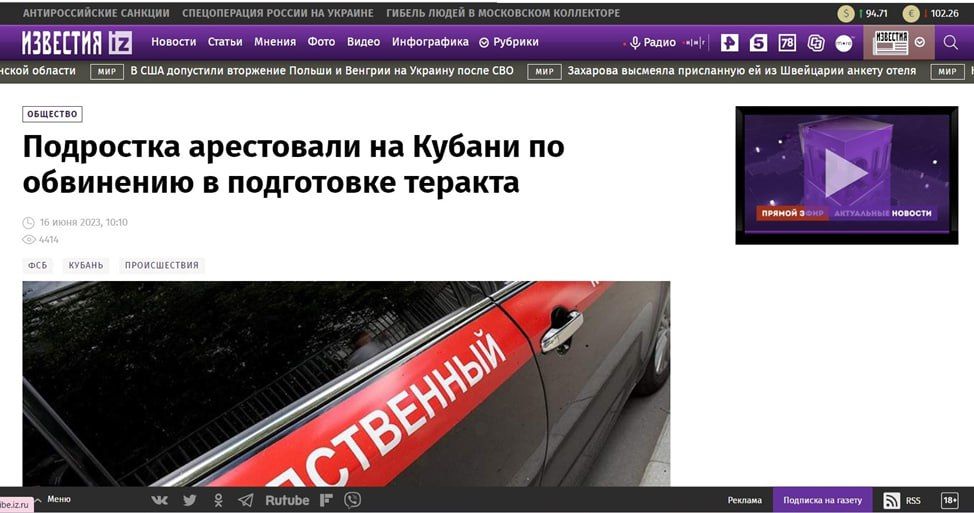
Task: Open the Flipboard F icon
Action: [x=326, y=500]
